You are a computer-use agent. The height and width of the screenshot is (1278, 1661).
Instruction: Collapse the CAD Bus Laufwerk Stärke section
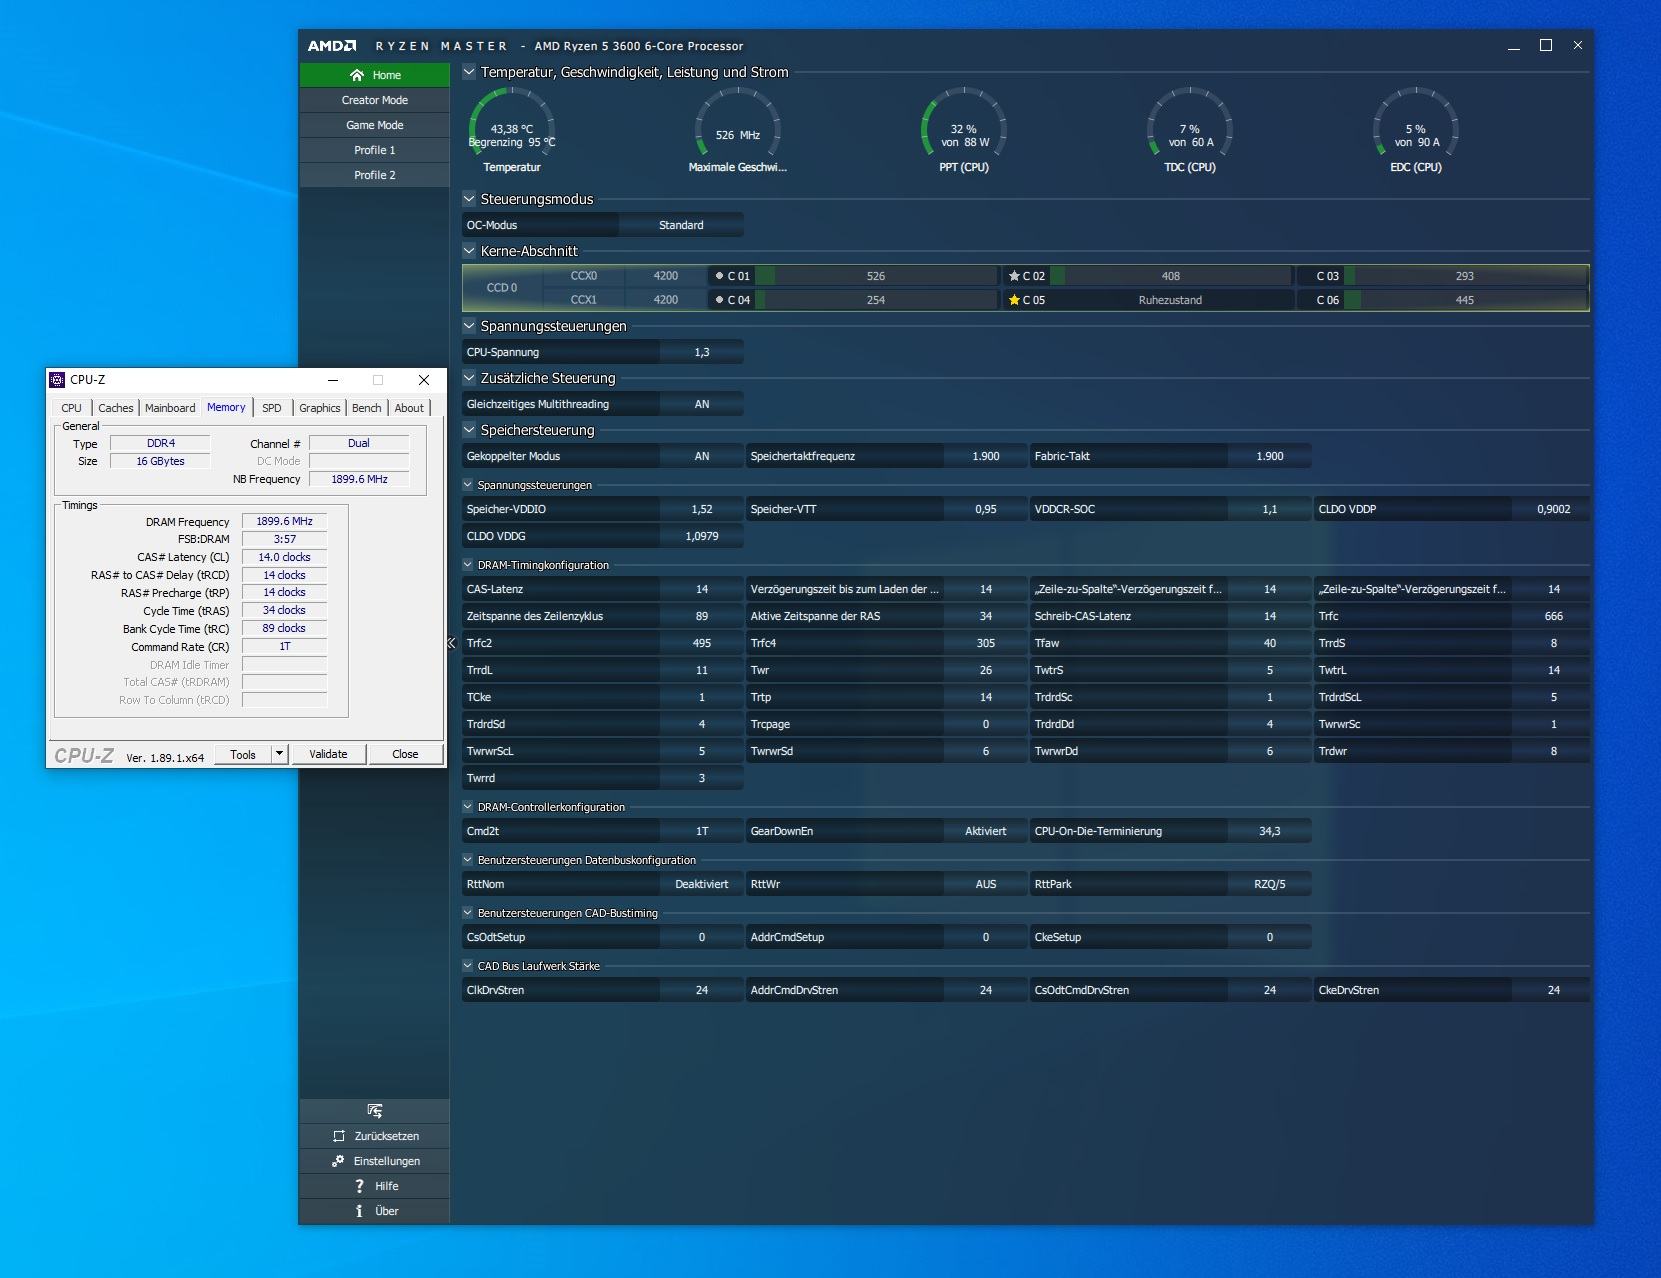point(468,966)
